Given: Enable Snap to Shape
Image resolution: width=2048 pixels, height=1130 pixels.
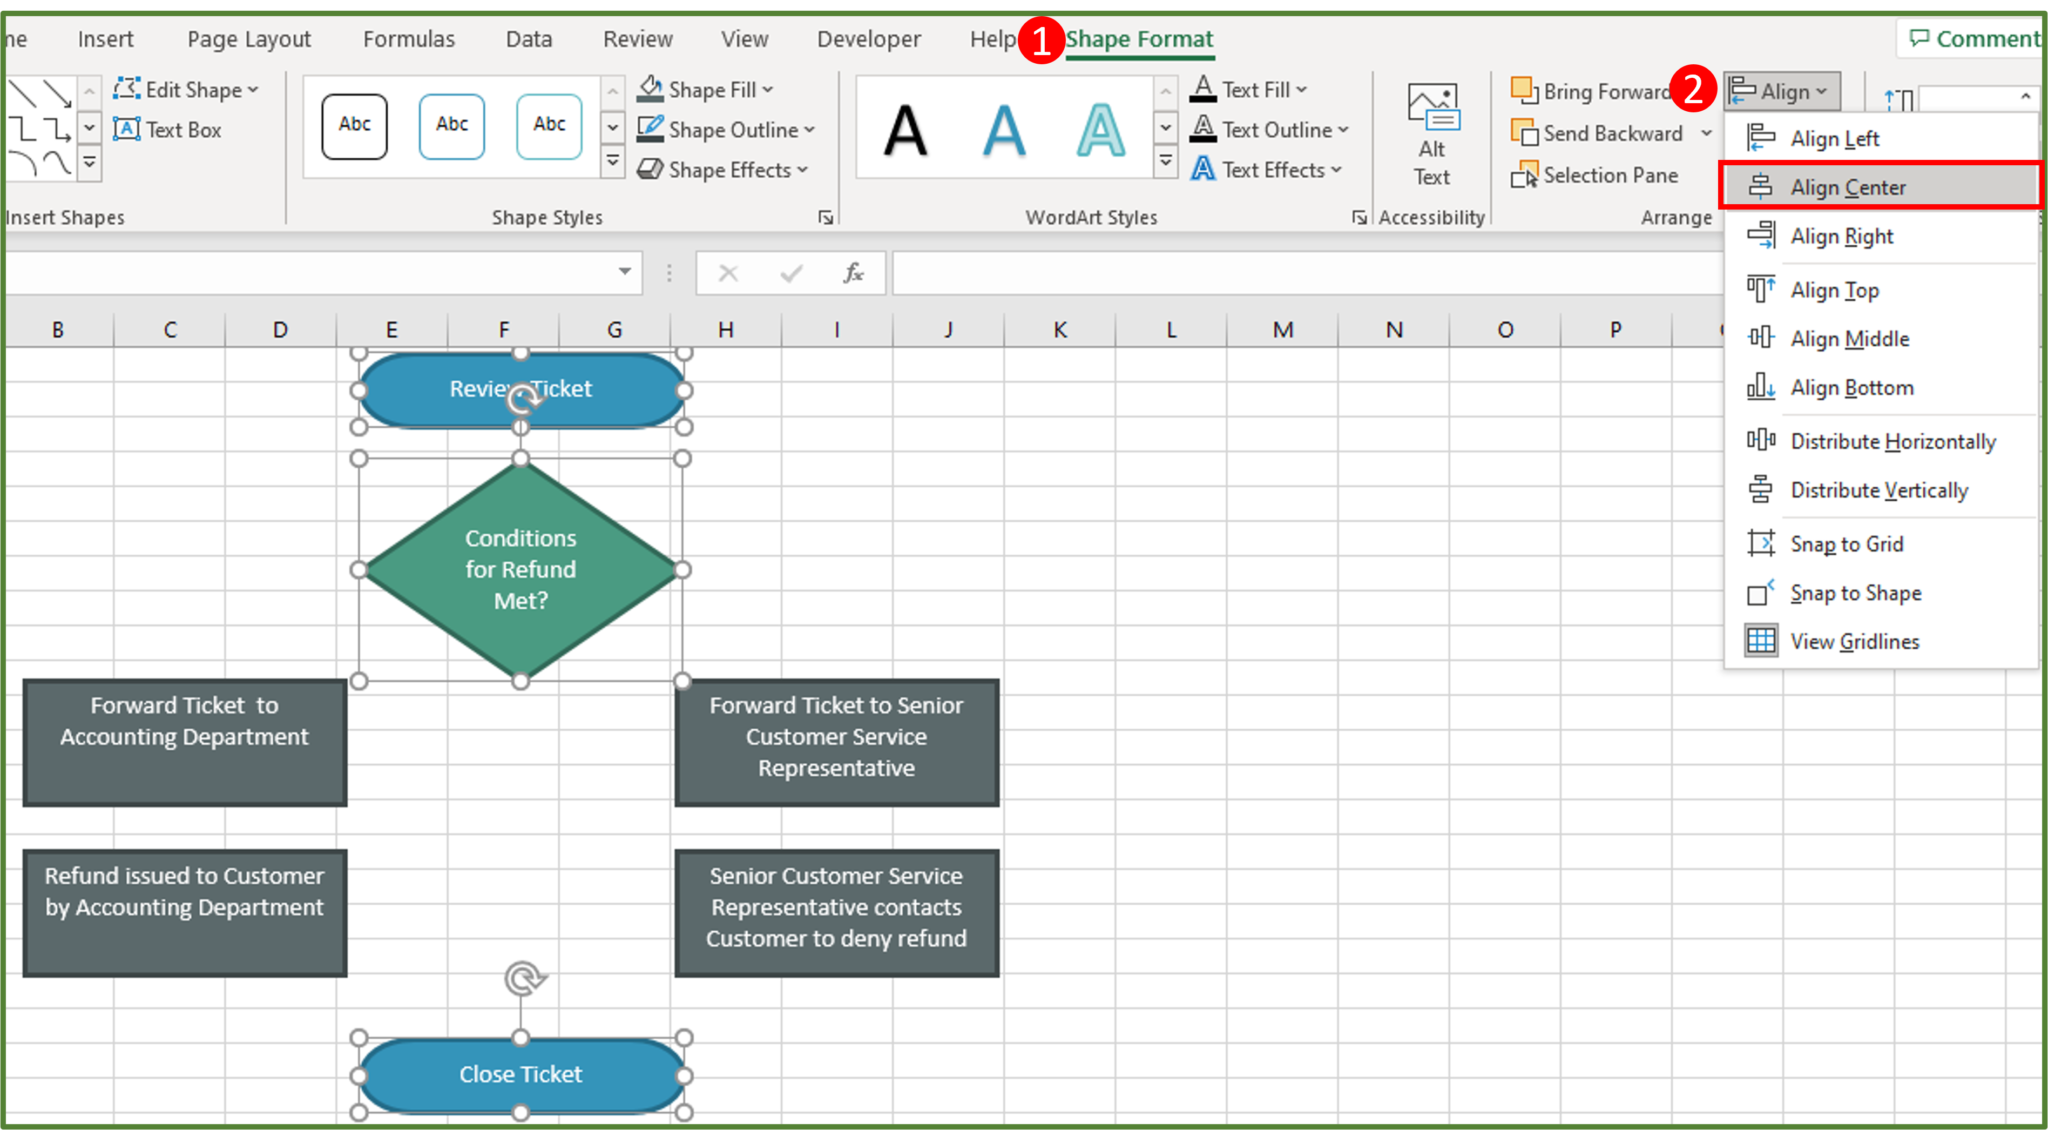Looking at the screenshot, I should coord(1855,592).
